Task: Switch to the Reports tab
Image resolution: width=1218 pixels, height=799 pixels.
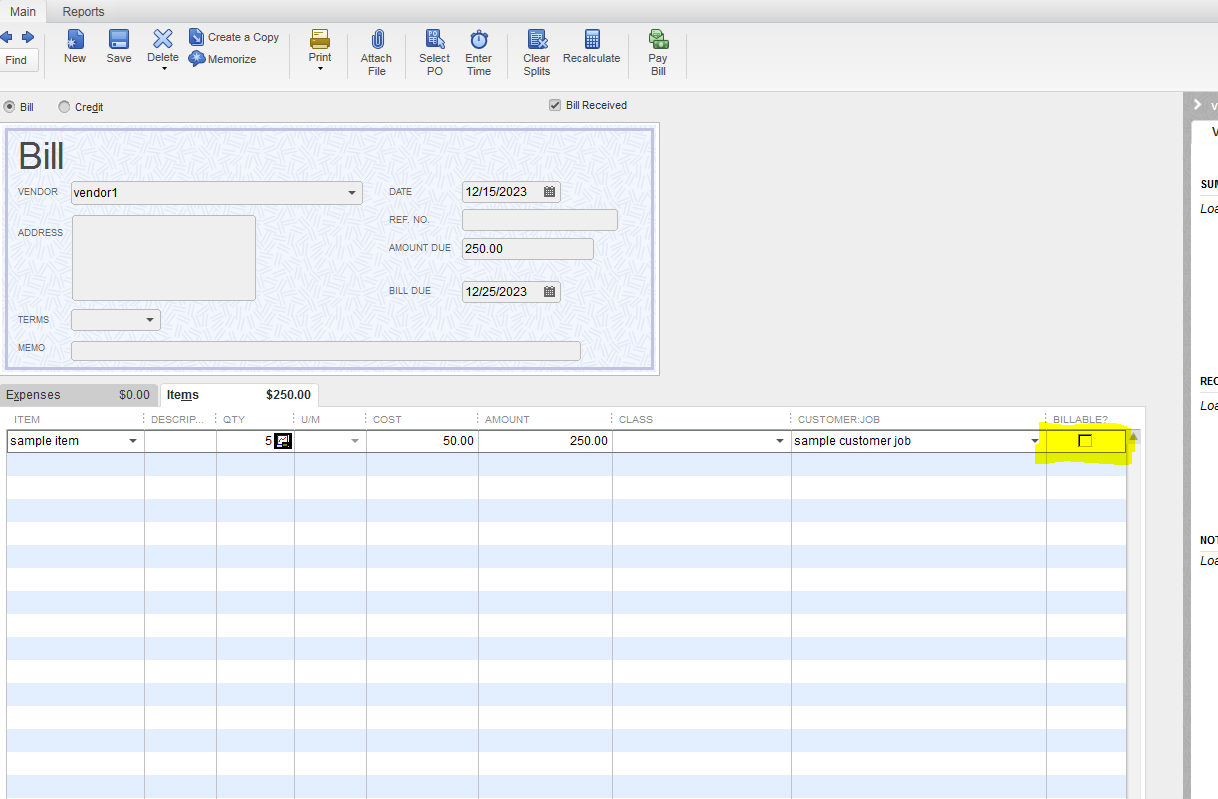Action: (83, 11)
